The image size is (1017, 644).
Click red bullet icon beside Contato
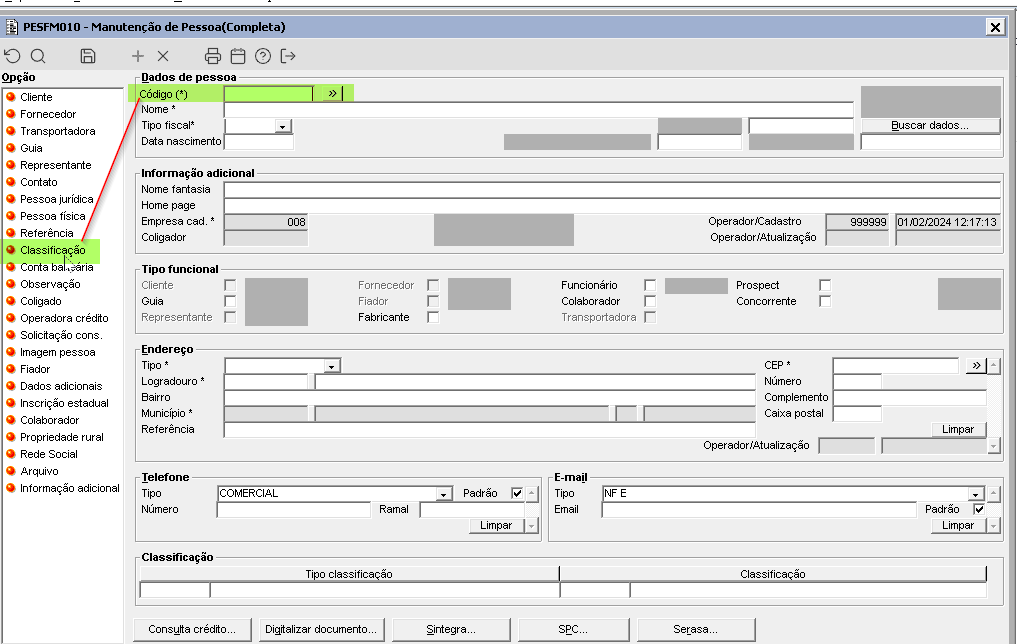click(11, 182)
